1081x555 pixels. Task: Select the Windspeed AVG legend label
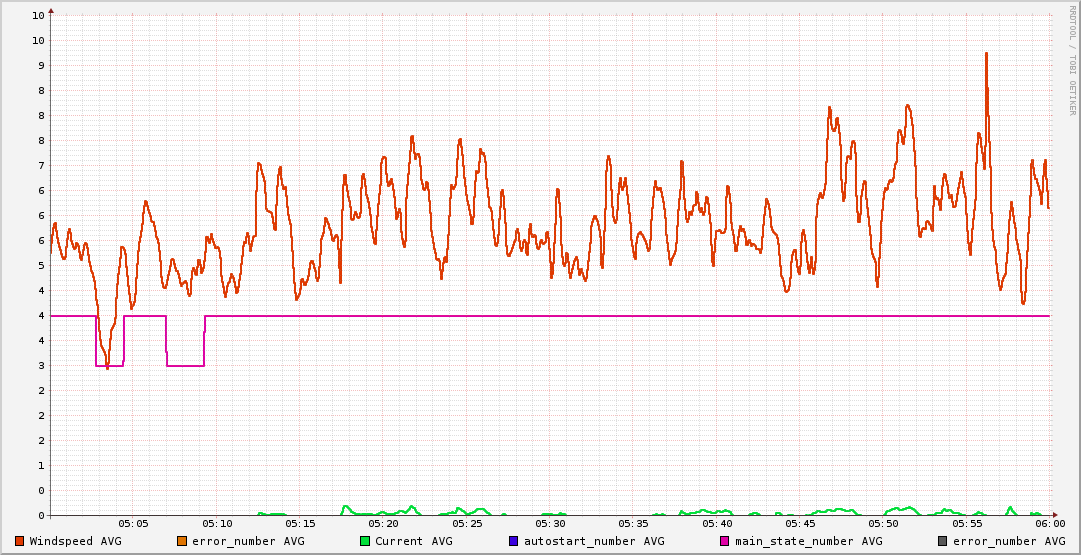click(x=76, y=541)
